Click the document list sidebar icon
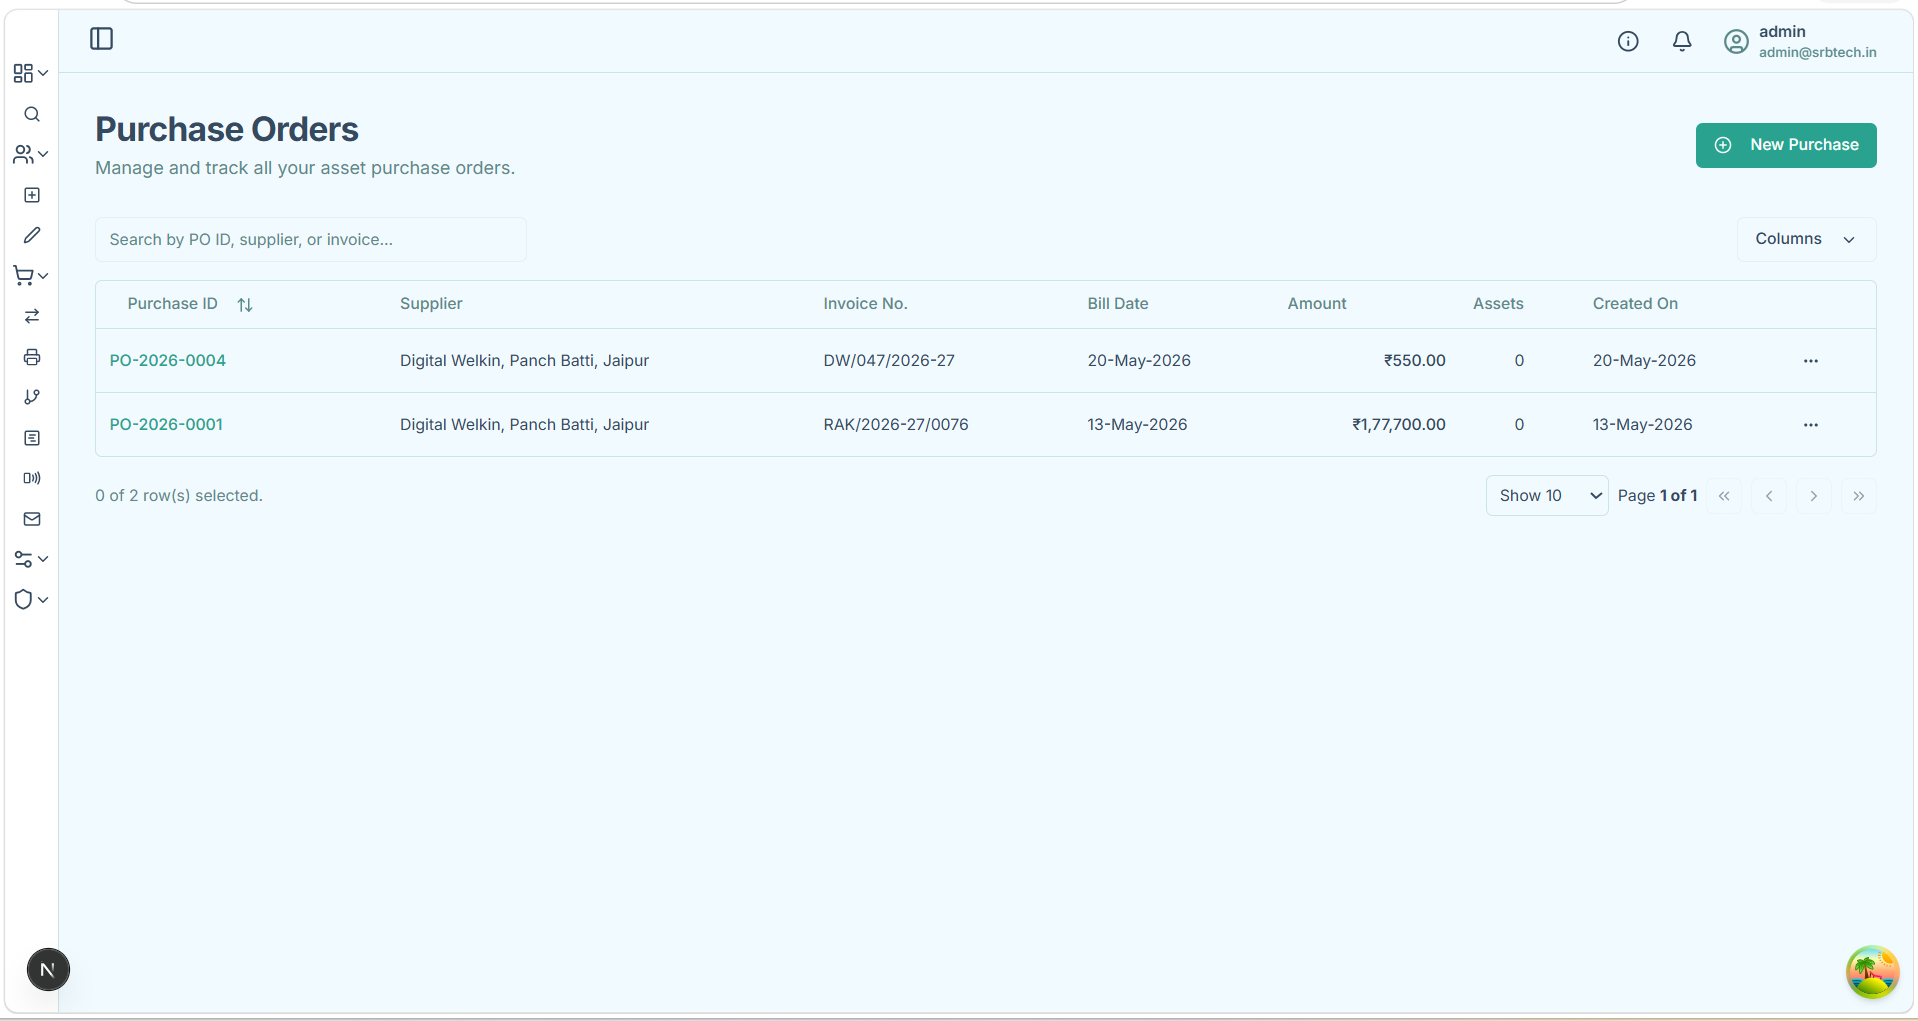Screen dimensions: 1918x1021 [x=32, y=438]
